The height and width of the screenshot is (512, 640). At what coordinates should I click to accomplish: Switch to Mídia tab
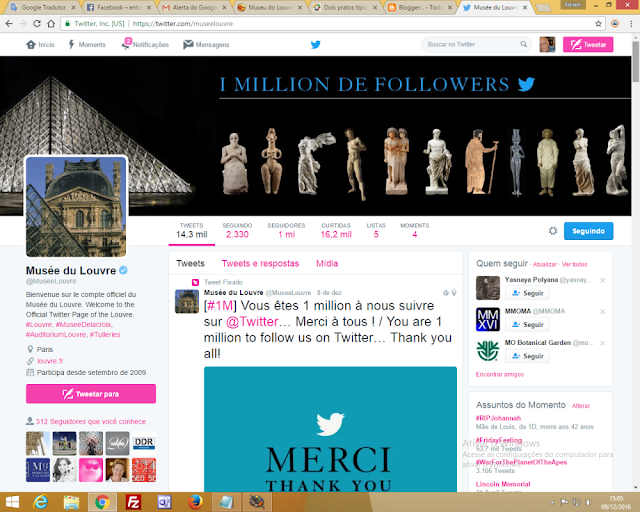point(327,264)
